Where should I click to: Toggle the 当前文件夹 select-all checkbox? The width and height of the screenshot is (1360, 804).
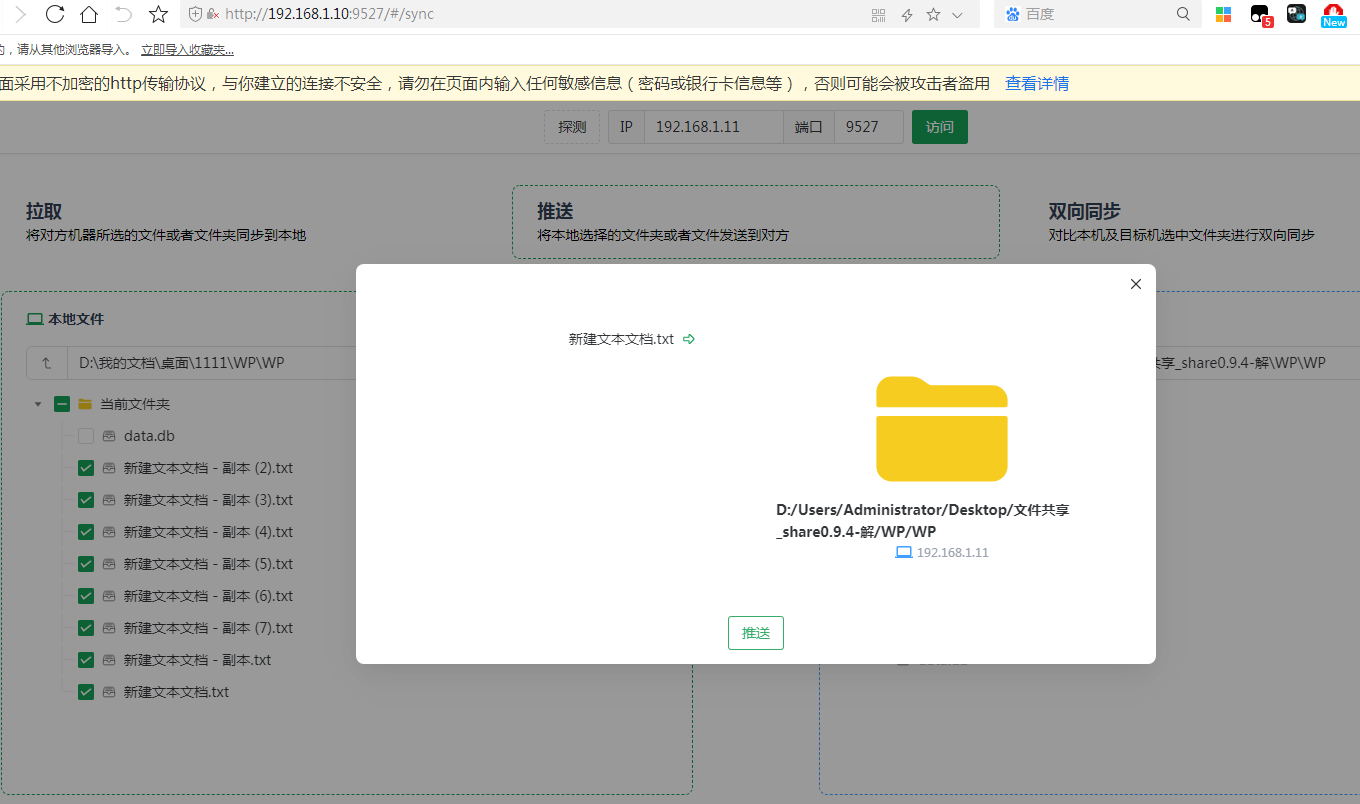click(x=62, y=404)
